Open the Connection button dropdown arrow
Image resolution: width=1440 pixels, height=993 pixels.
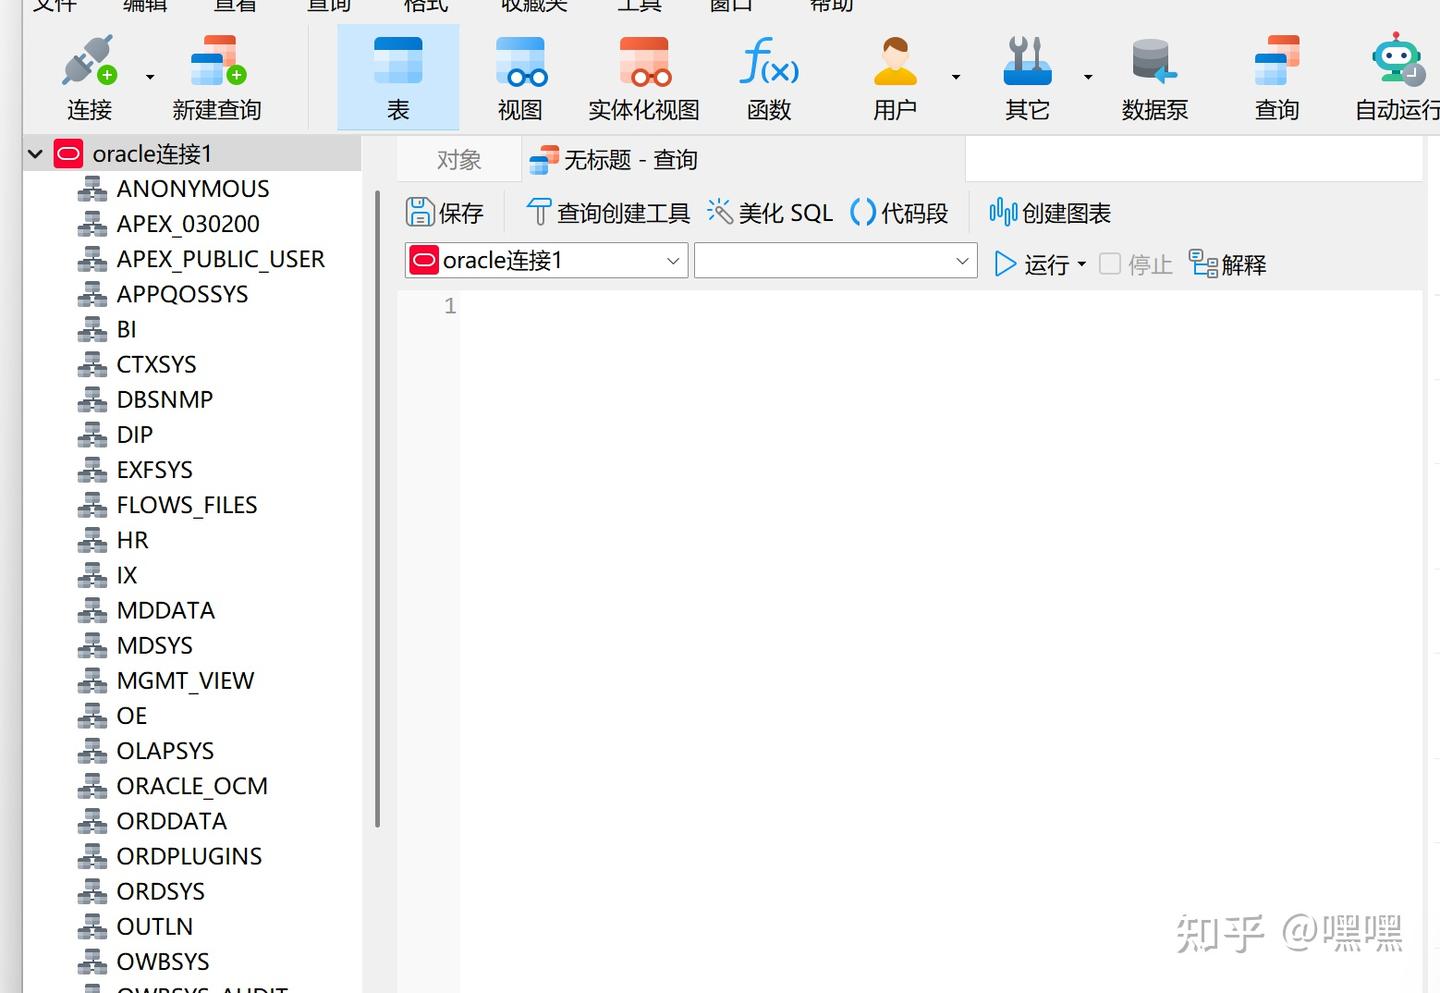click(150, 77)
